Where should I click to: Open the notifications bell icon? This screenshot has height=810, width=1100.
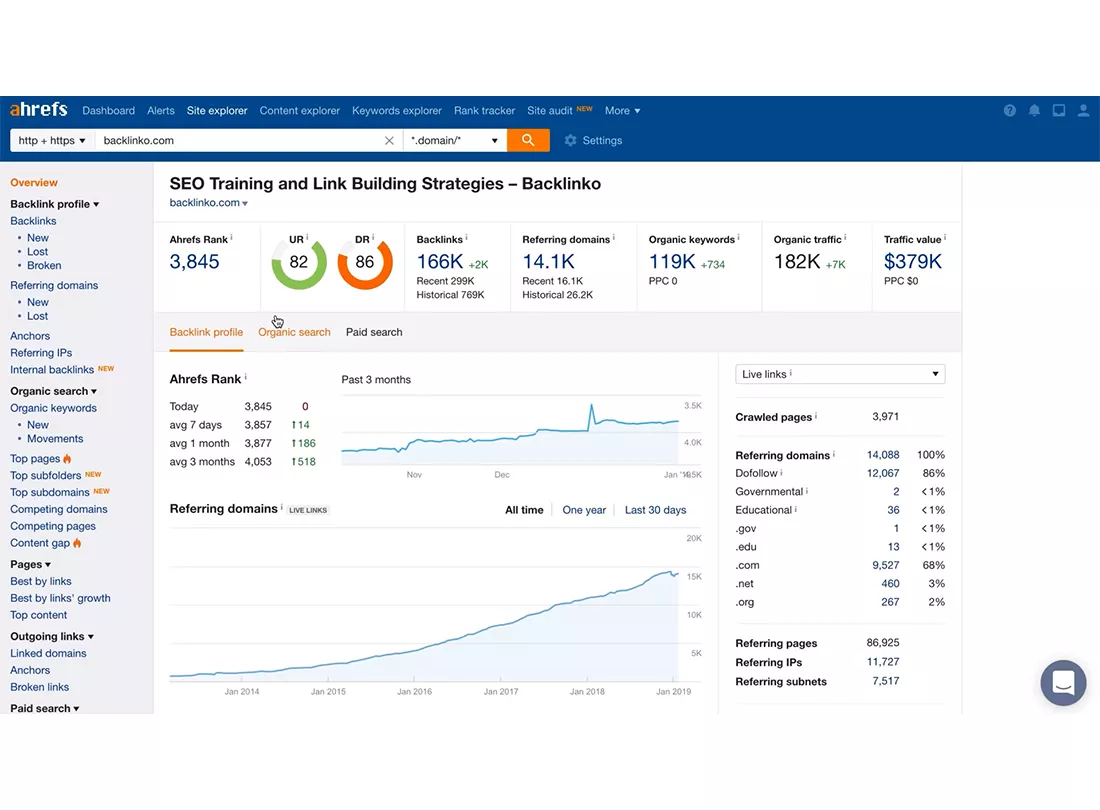tap(1034, 111)
